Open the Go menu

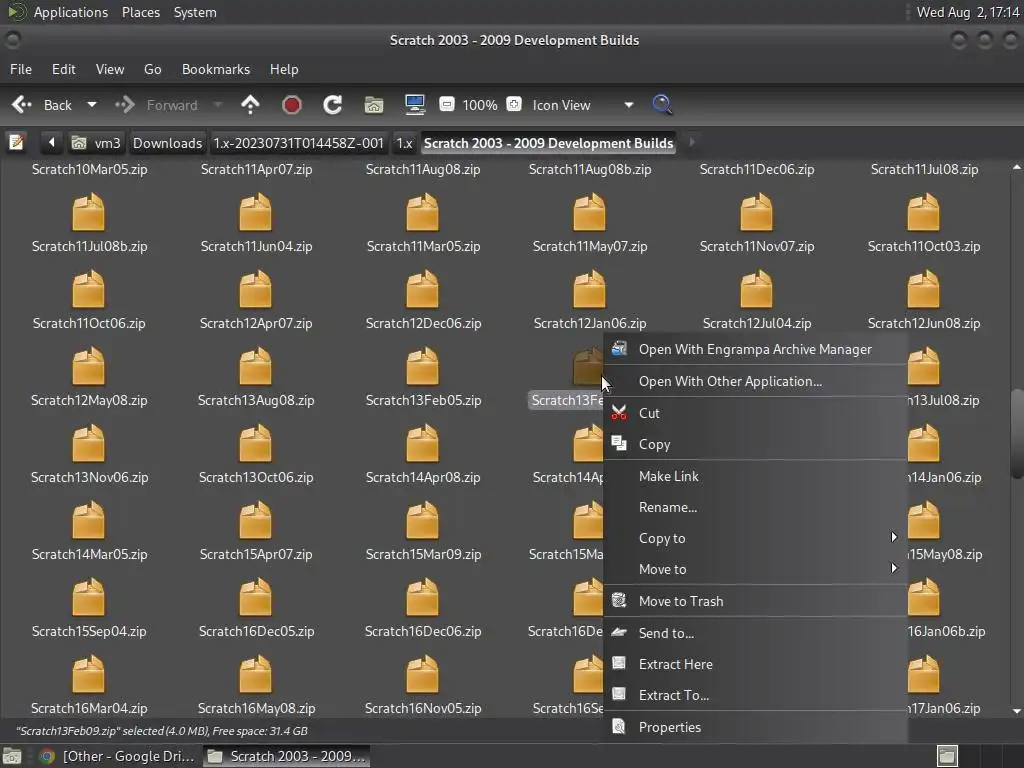[152, 69]
